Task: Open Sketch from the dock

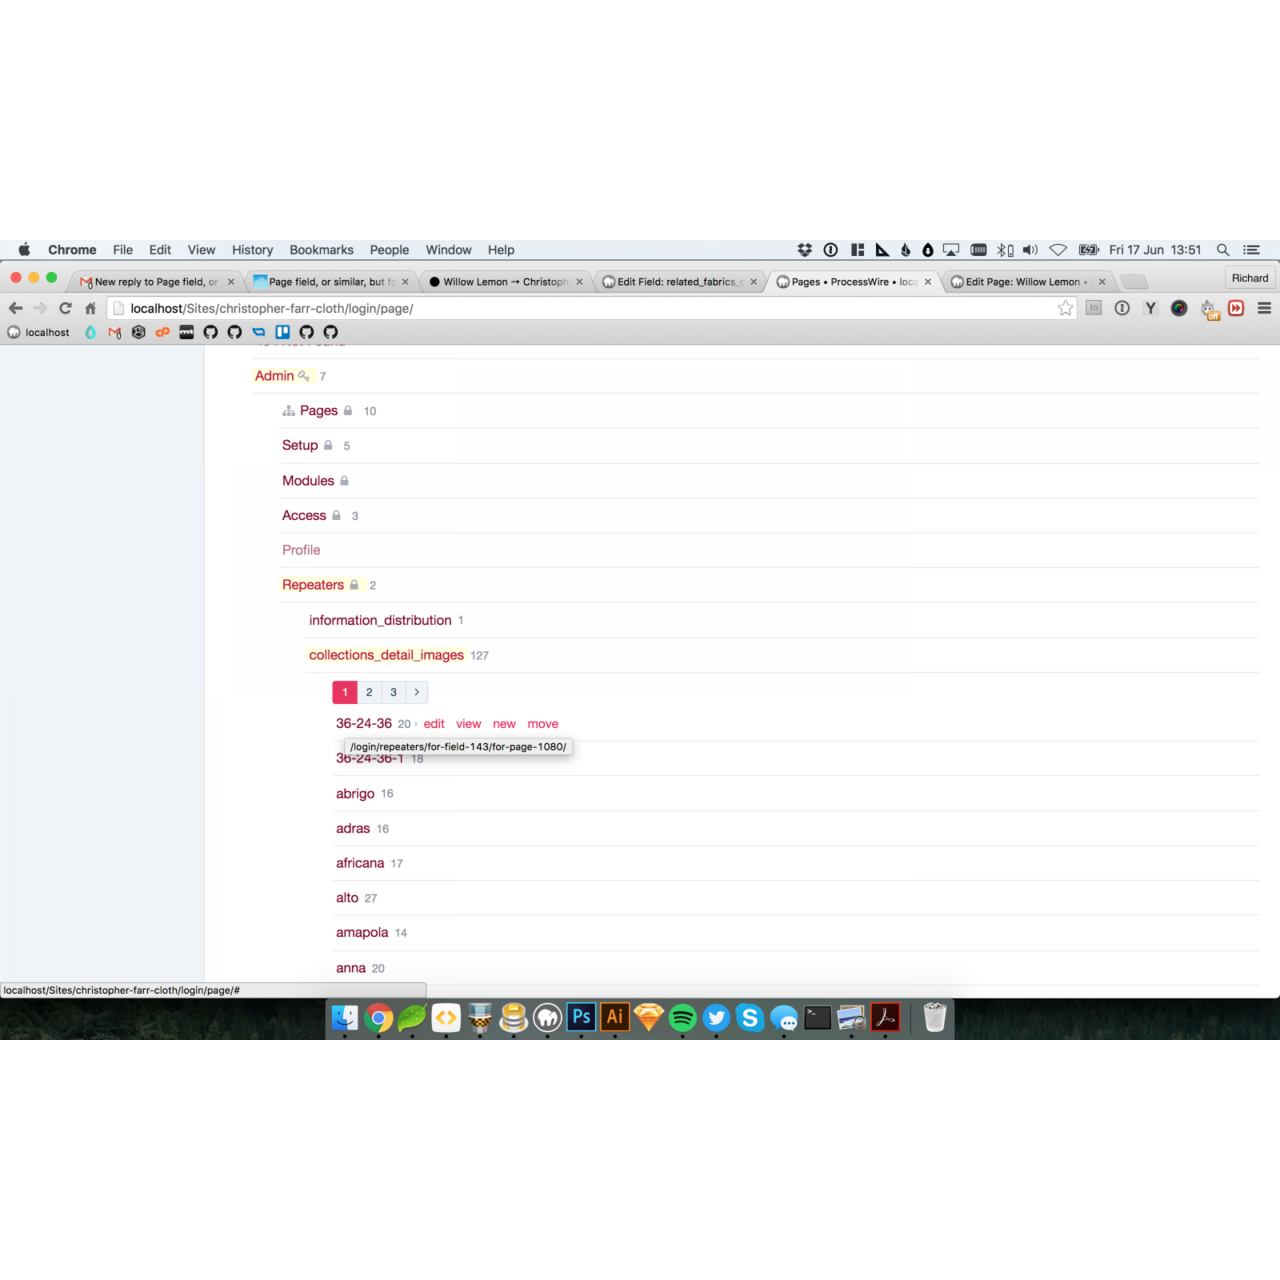Action: point(649,1017)
